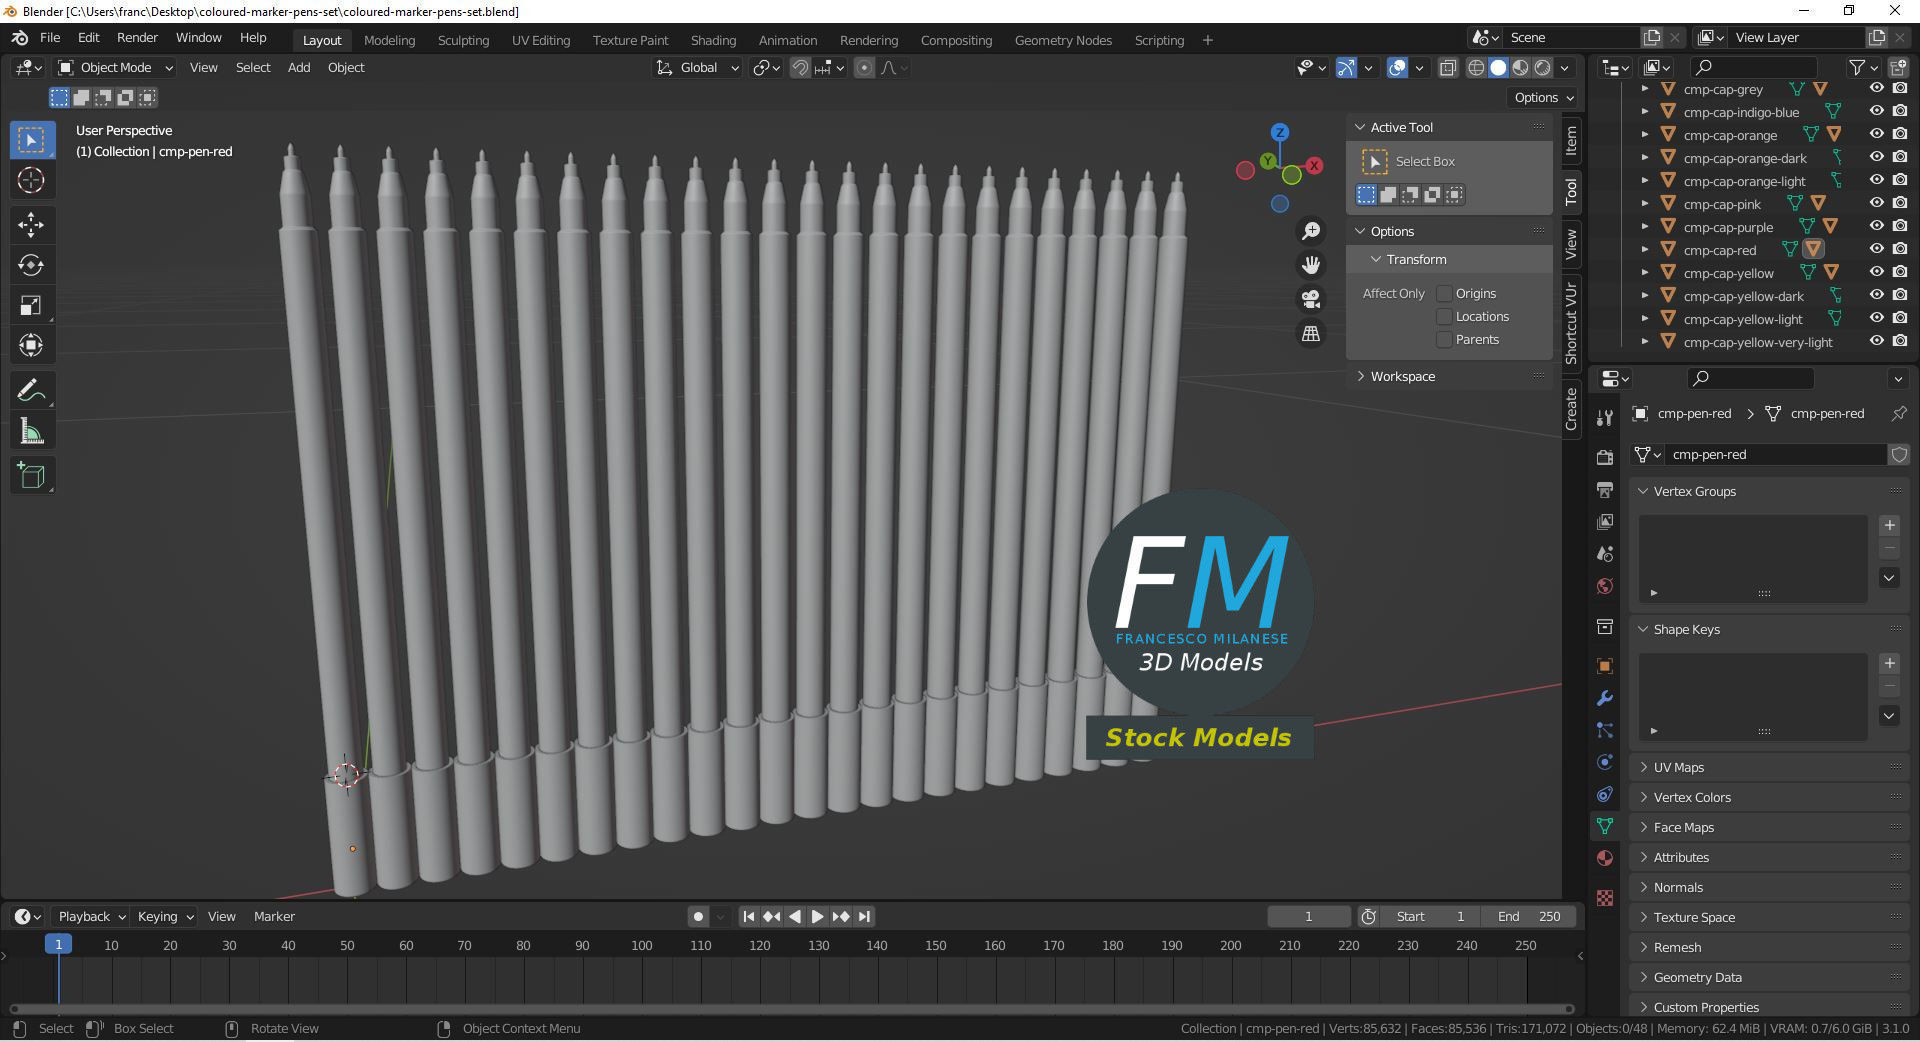Add a new shape key
Screen dimensions: 1920x1042
1889,663
